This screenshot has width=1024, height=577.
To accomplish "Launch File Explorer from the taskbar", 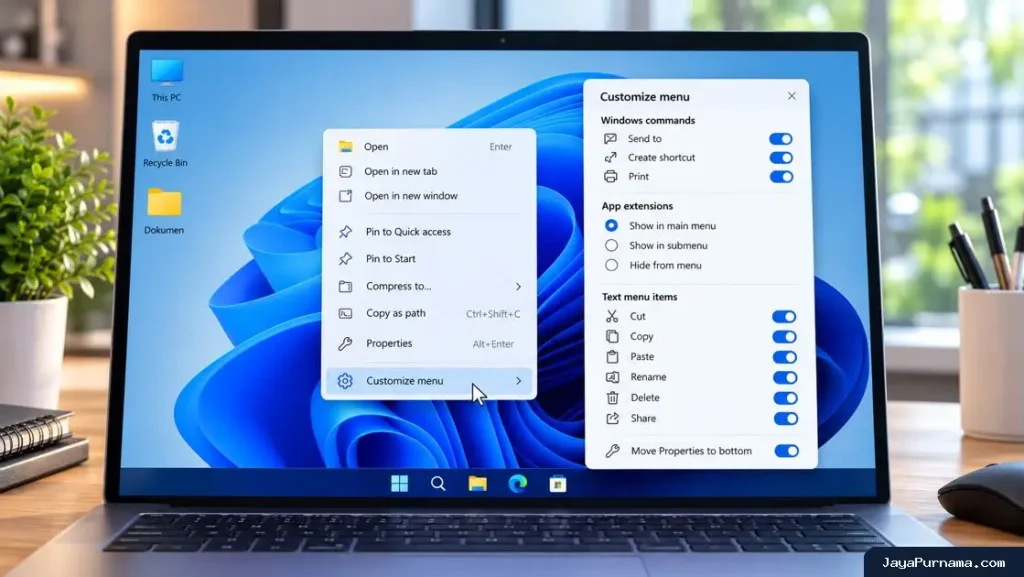I will click(x=477, y=484).
